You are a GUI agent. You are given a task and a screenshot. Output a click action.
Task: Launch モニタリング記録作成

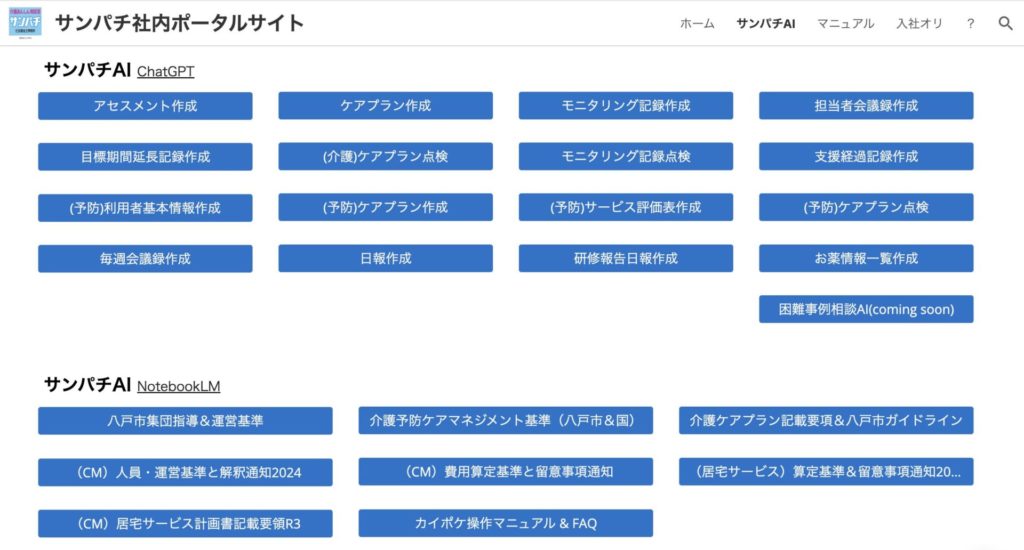[x=625, y=106]
